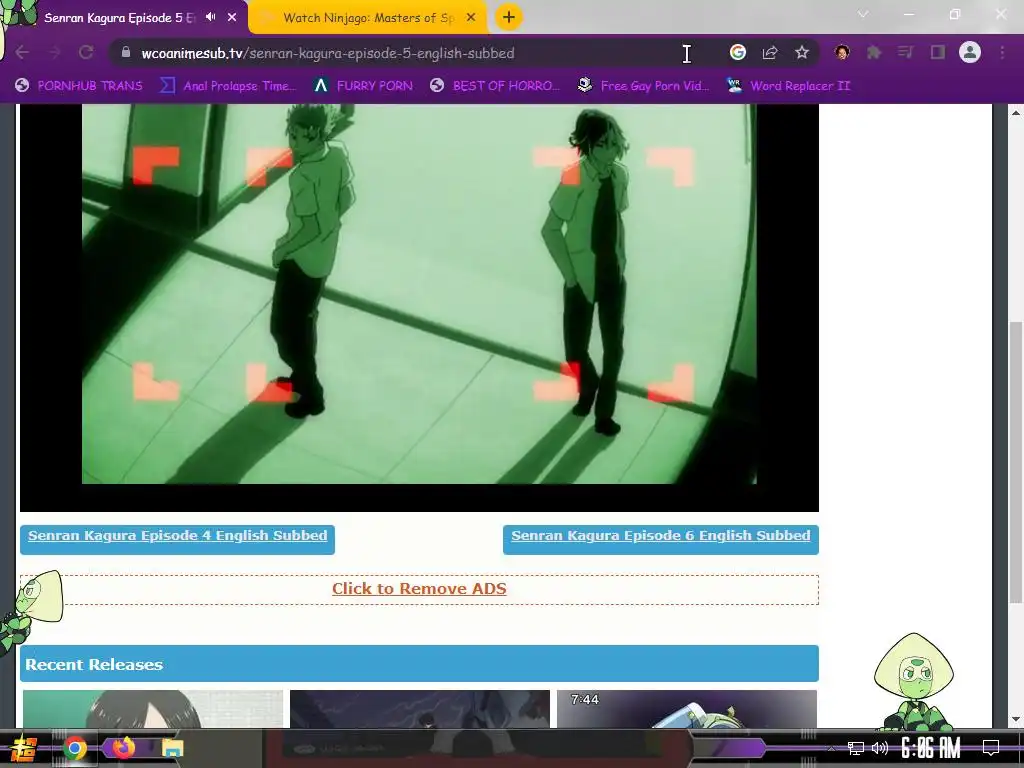Open the Recent Releases thumbnail marked 7:44

pos(687,709)
